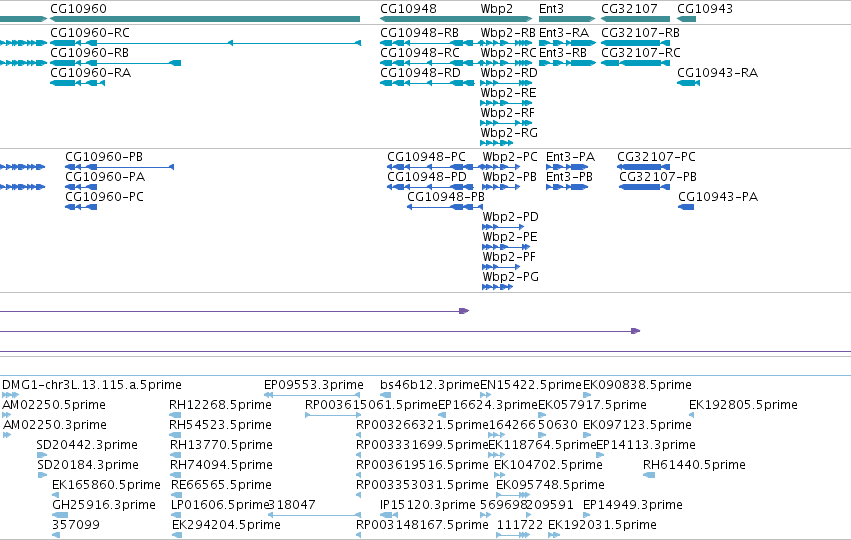Image resolution: width=851 pixels, height=540 pixels.
Task: Select protein Wbp2-PE
Action: 506,247
